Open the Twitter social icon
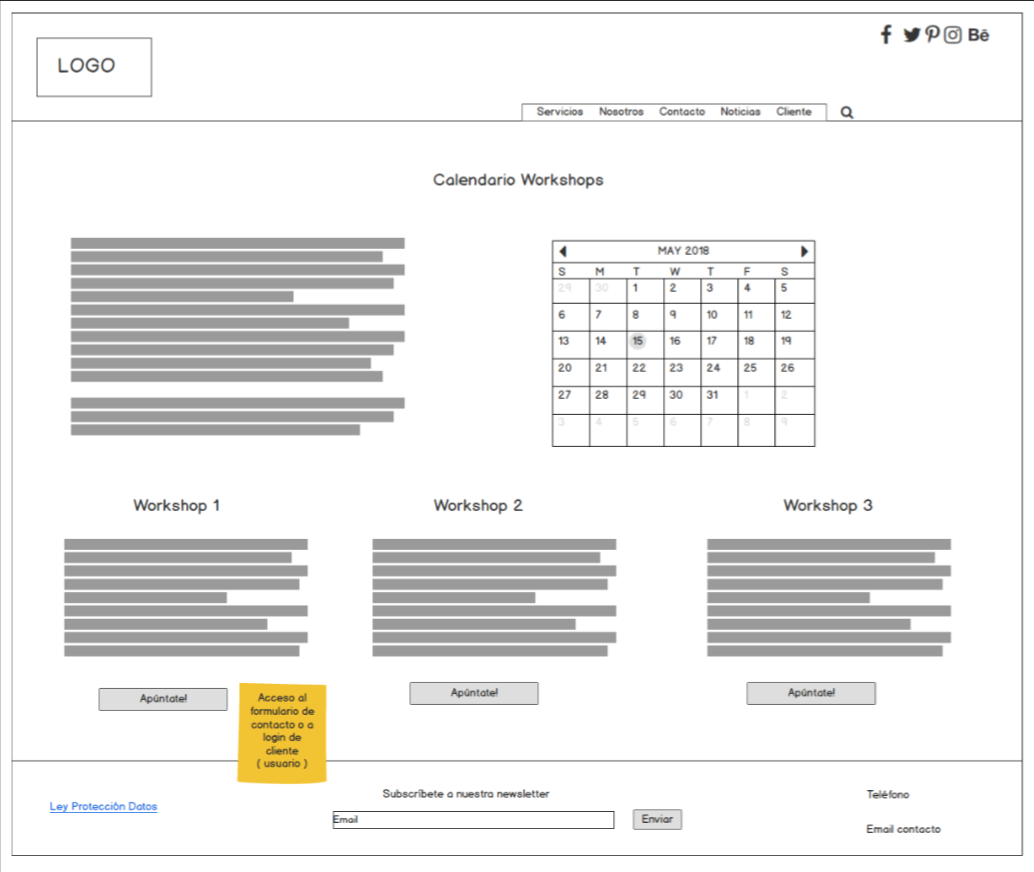Image resolution: width=1034 pixels, height=872 pixels. pyautogui.click(x=911, y=35)
